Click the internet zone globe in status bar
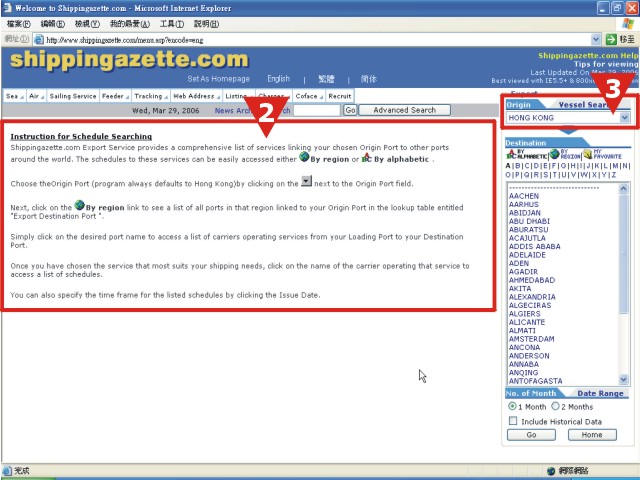 (x=551, y=471)
